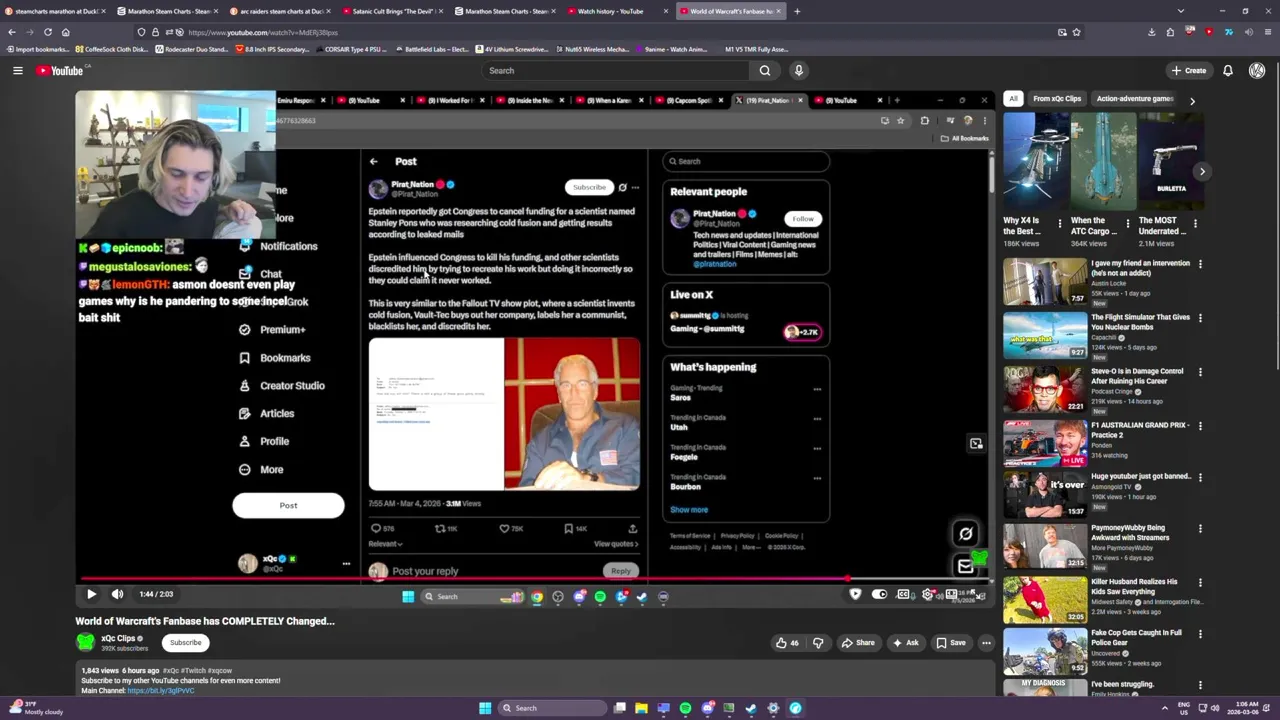The width and height of the screenshot is (1280, 720).
Task: Play the paused YouTube video
Action: tap(91, 594)
